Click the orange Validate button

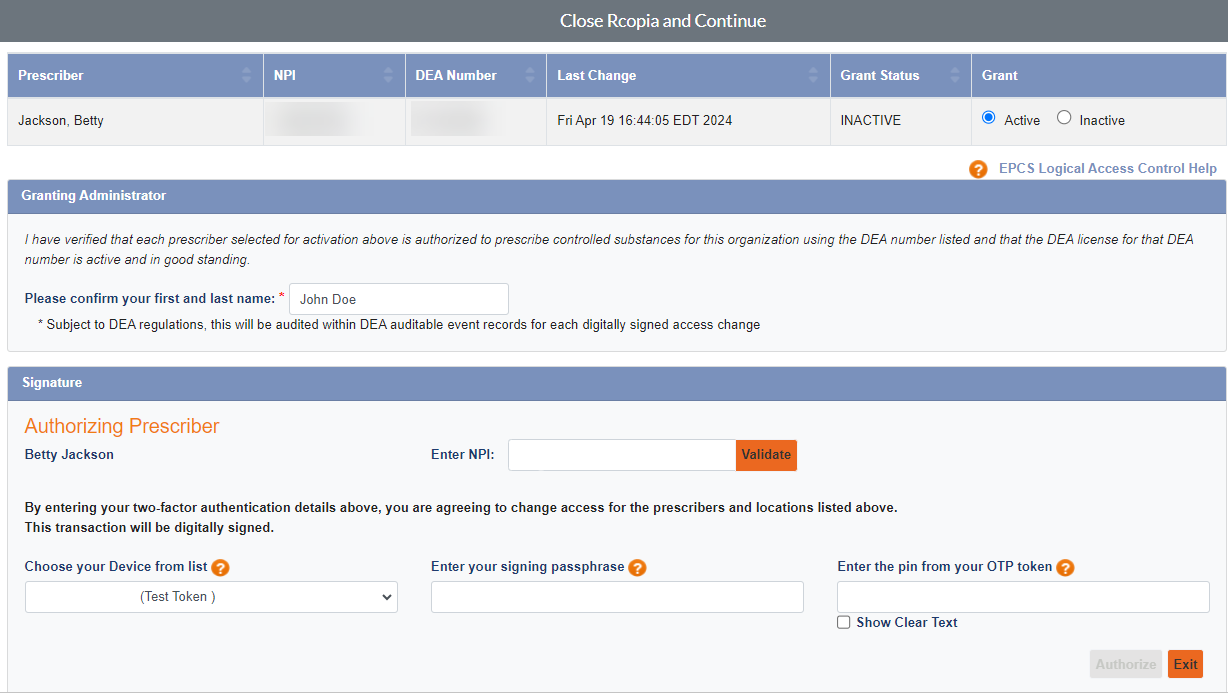tap(766, 455)
